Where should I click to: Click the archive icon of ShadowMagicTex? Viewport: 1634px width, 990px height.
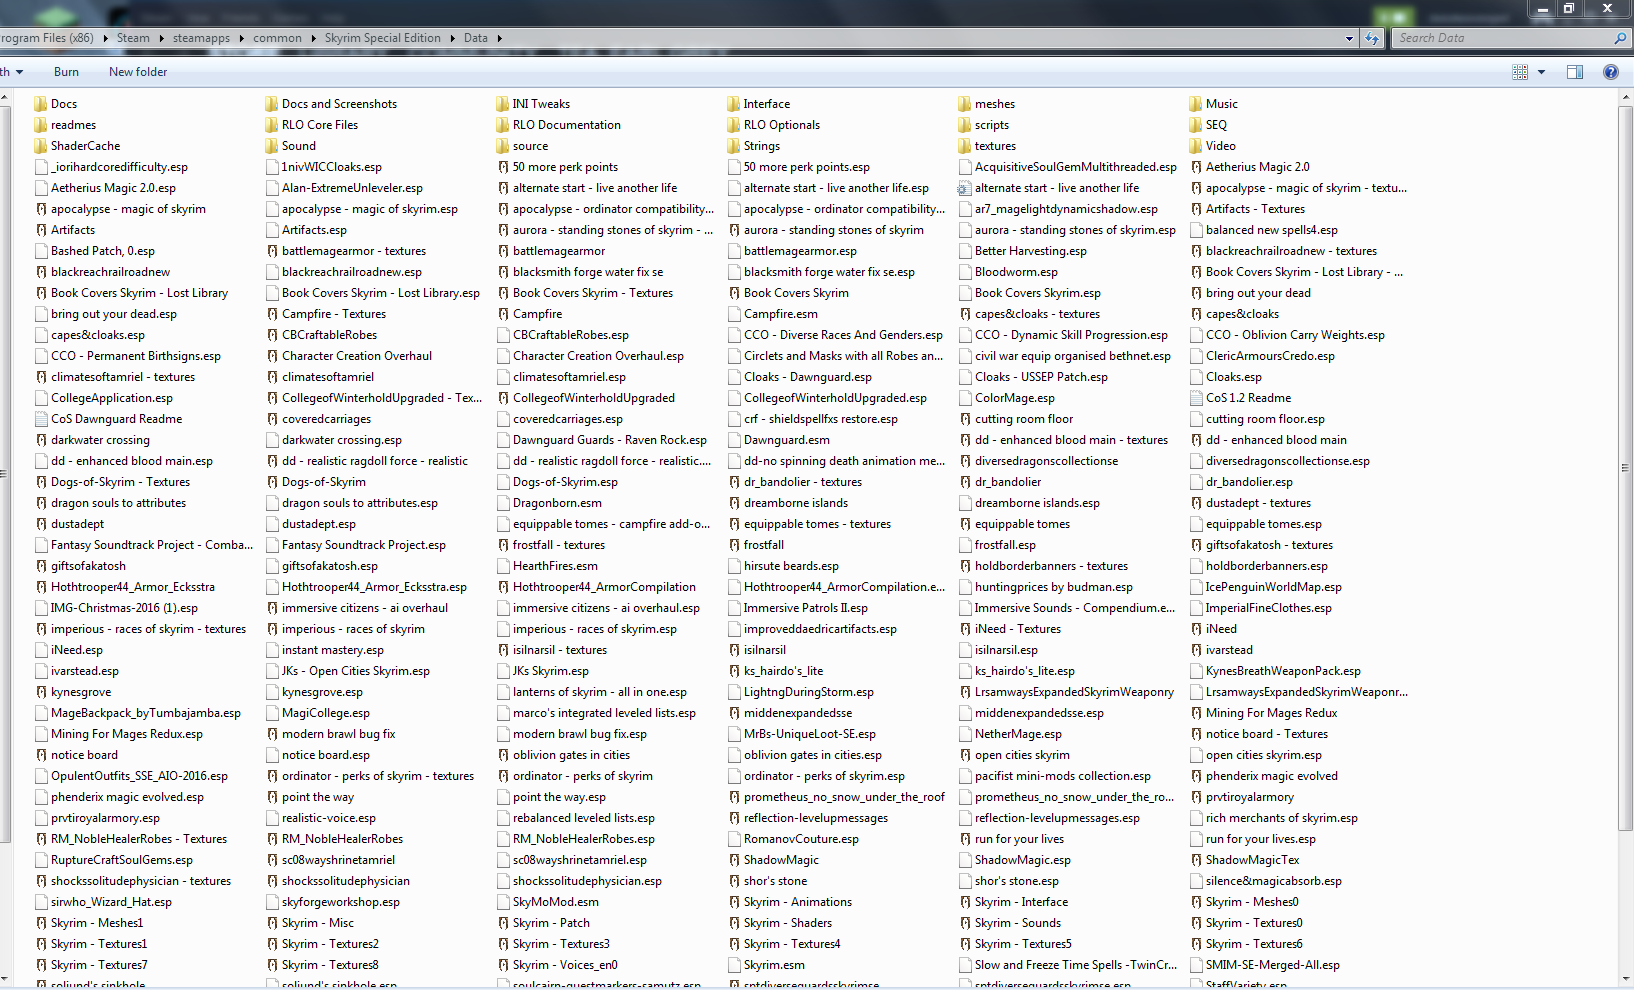[x=1196, y=860]
